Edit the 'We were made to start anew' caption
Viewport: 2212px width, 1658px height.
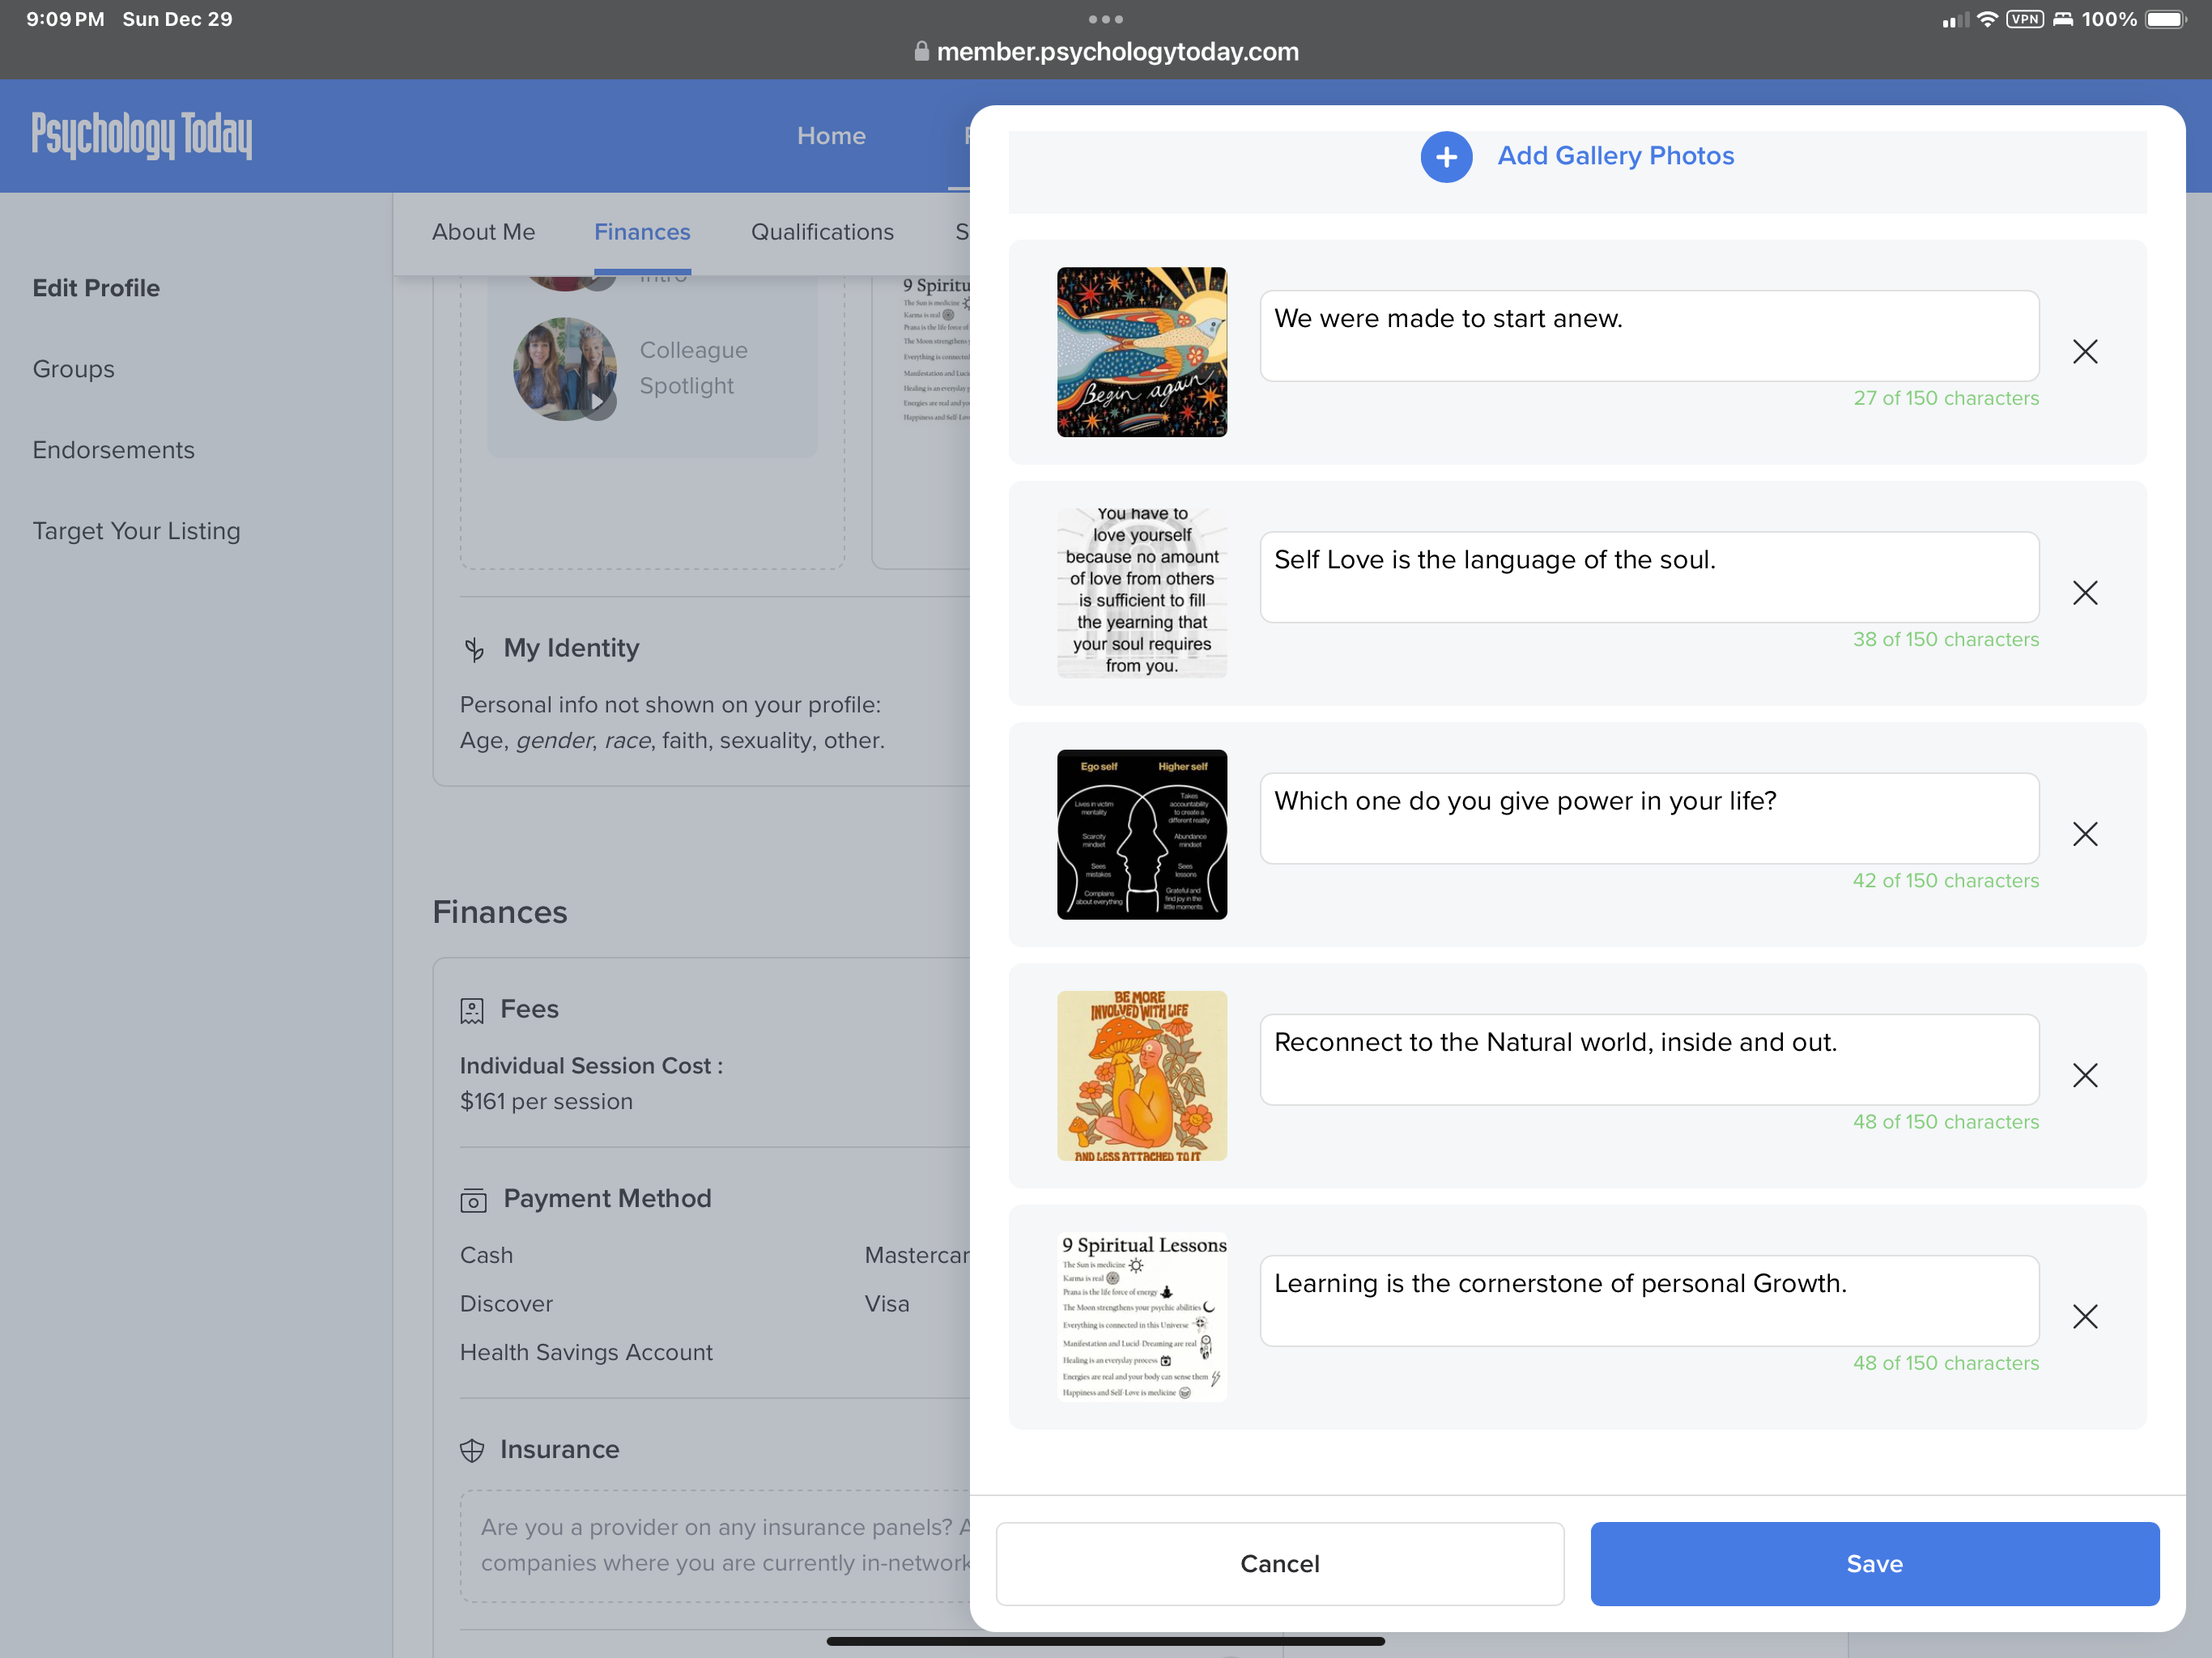[1648, 336]
